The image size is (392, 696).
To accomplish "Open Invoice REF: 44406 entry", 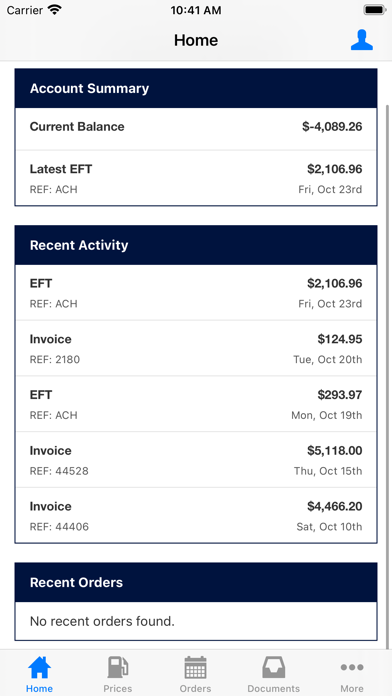I will [196, 515].
